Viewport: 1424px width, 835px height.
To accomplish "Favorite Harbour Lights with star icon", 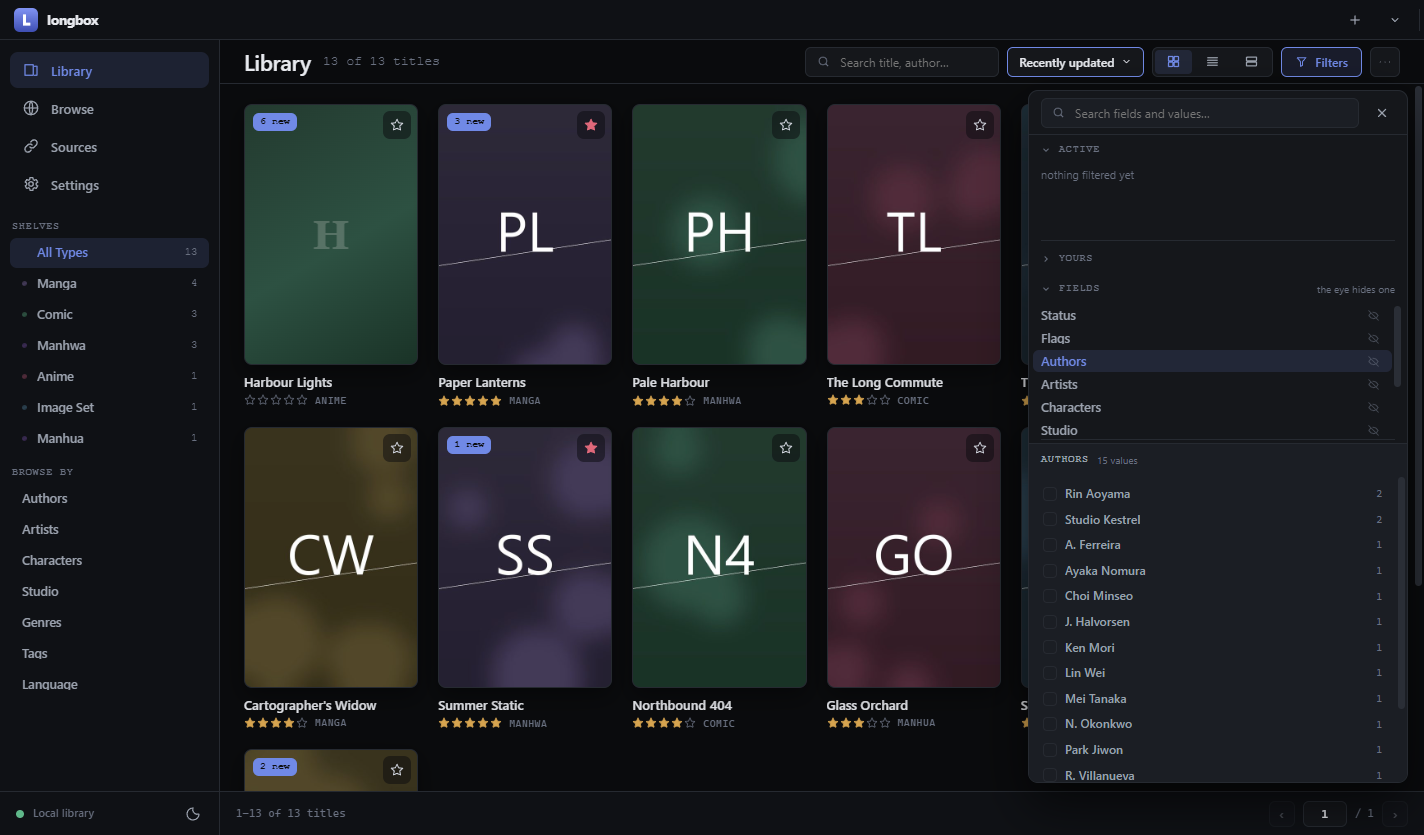I will 397,125.
